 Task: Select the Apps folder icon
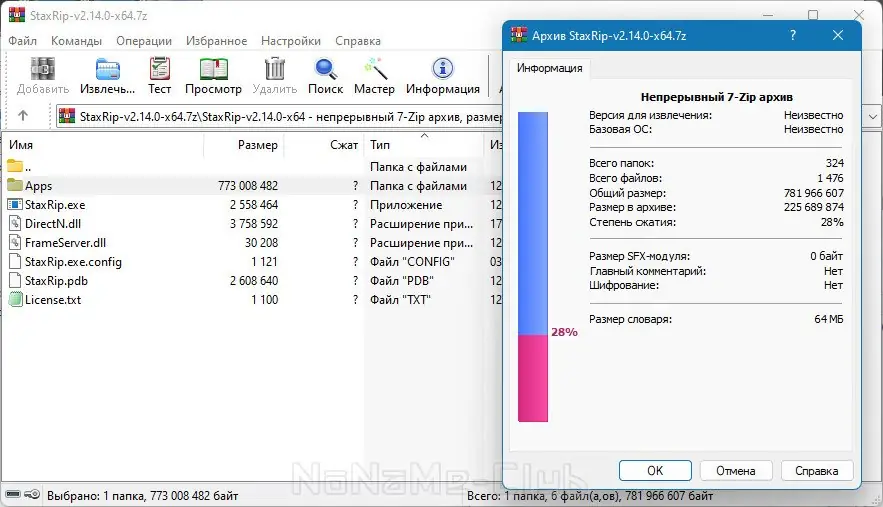tap(15, 185)
